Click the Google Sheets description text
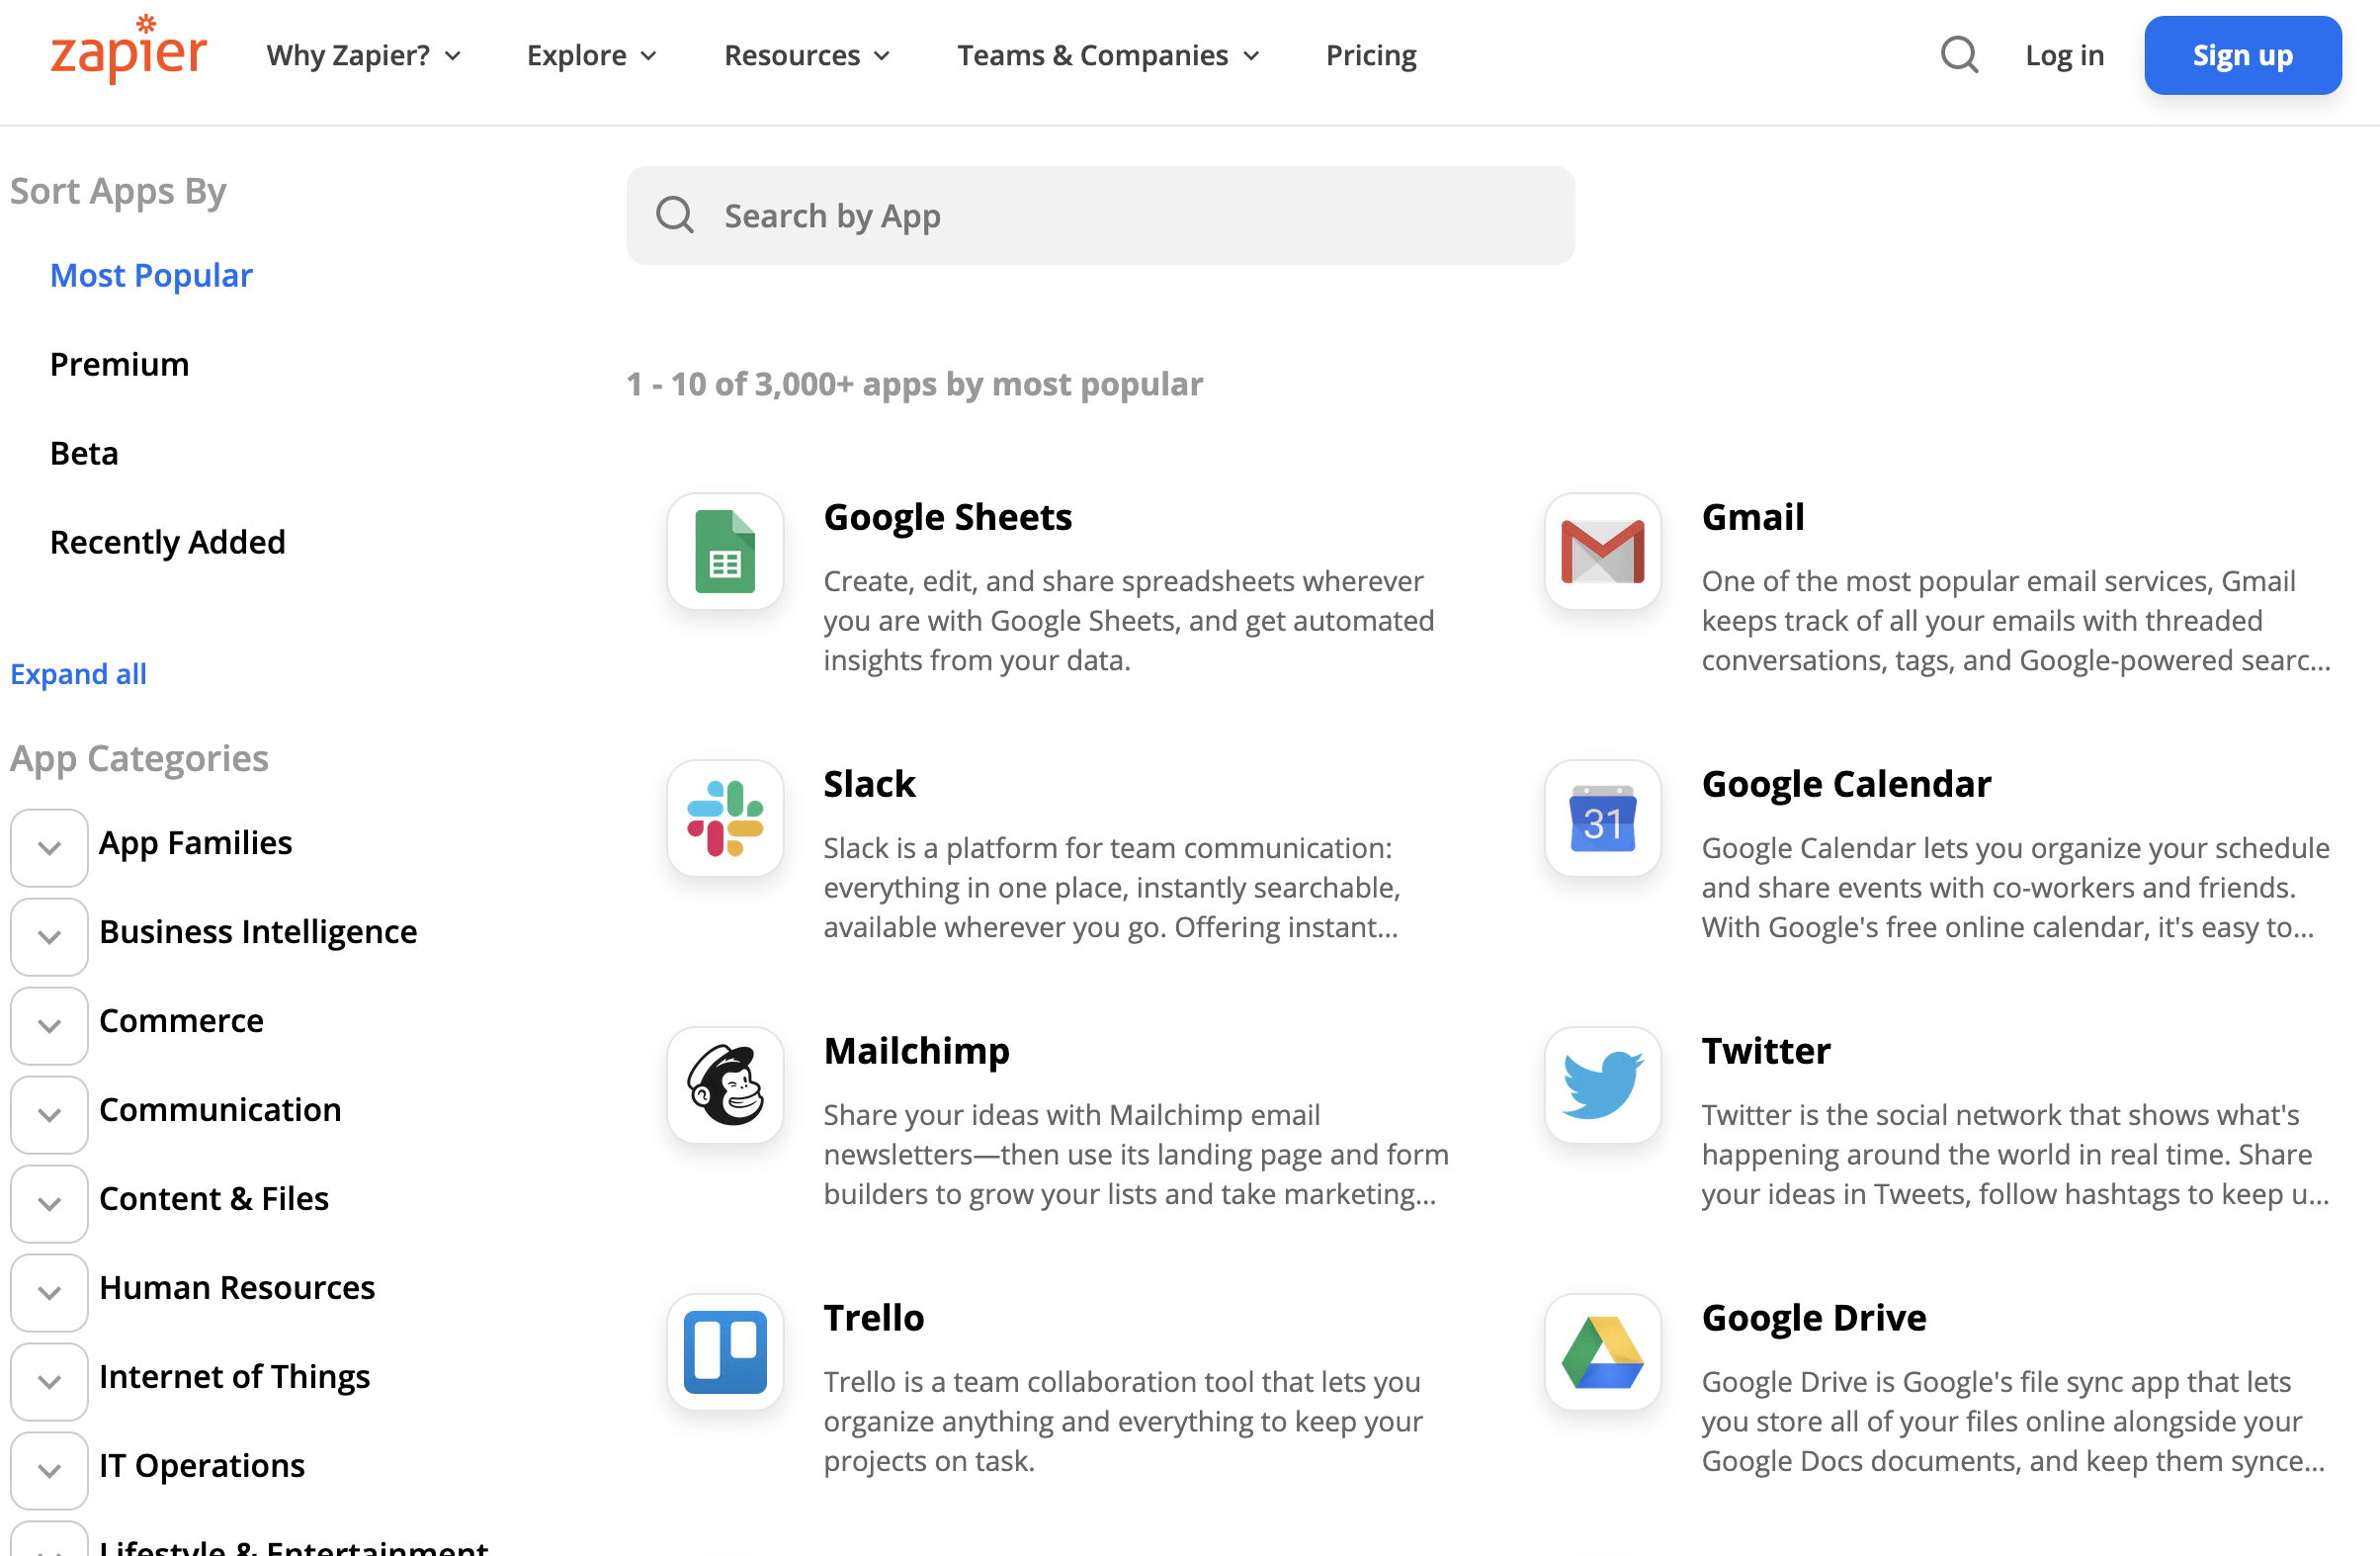Viewport: 2380px width, 1556px height. click(x=1129, y=621)
